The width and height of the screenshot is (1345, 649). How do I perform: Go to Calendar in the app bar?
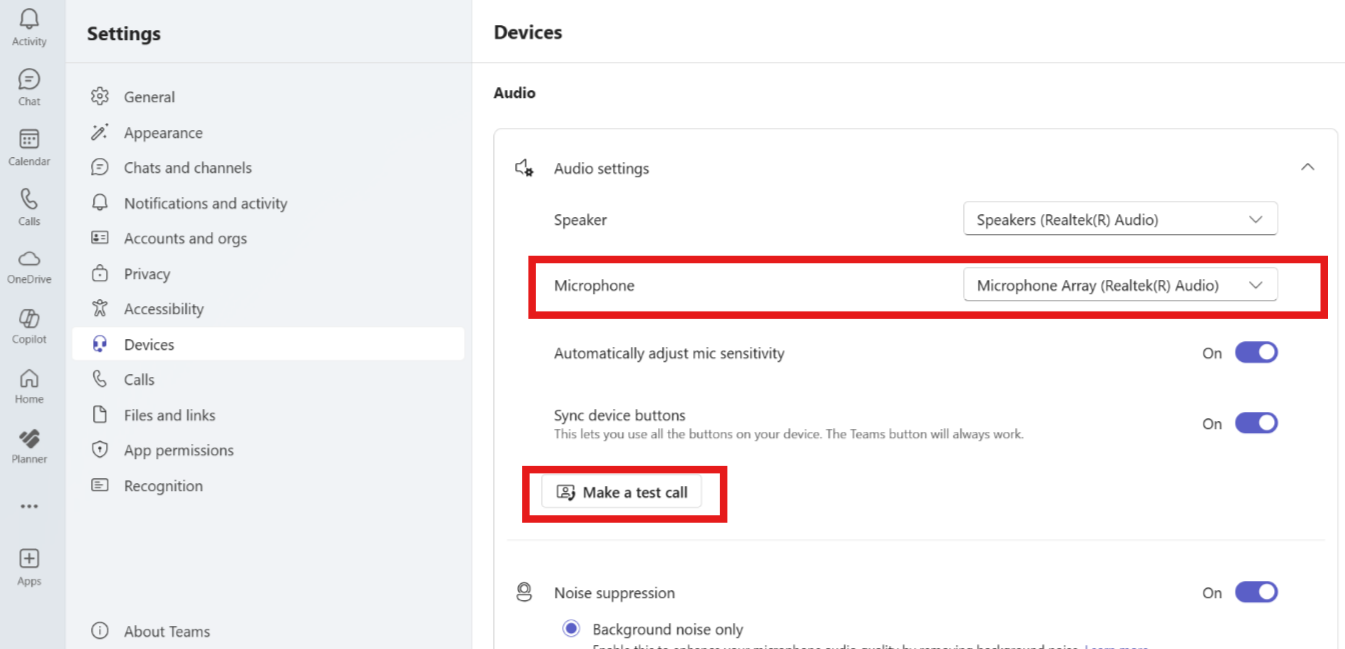click(x=29, y=140)
